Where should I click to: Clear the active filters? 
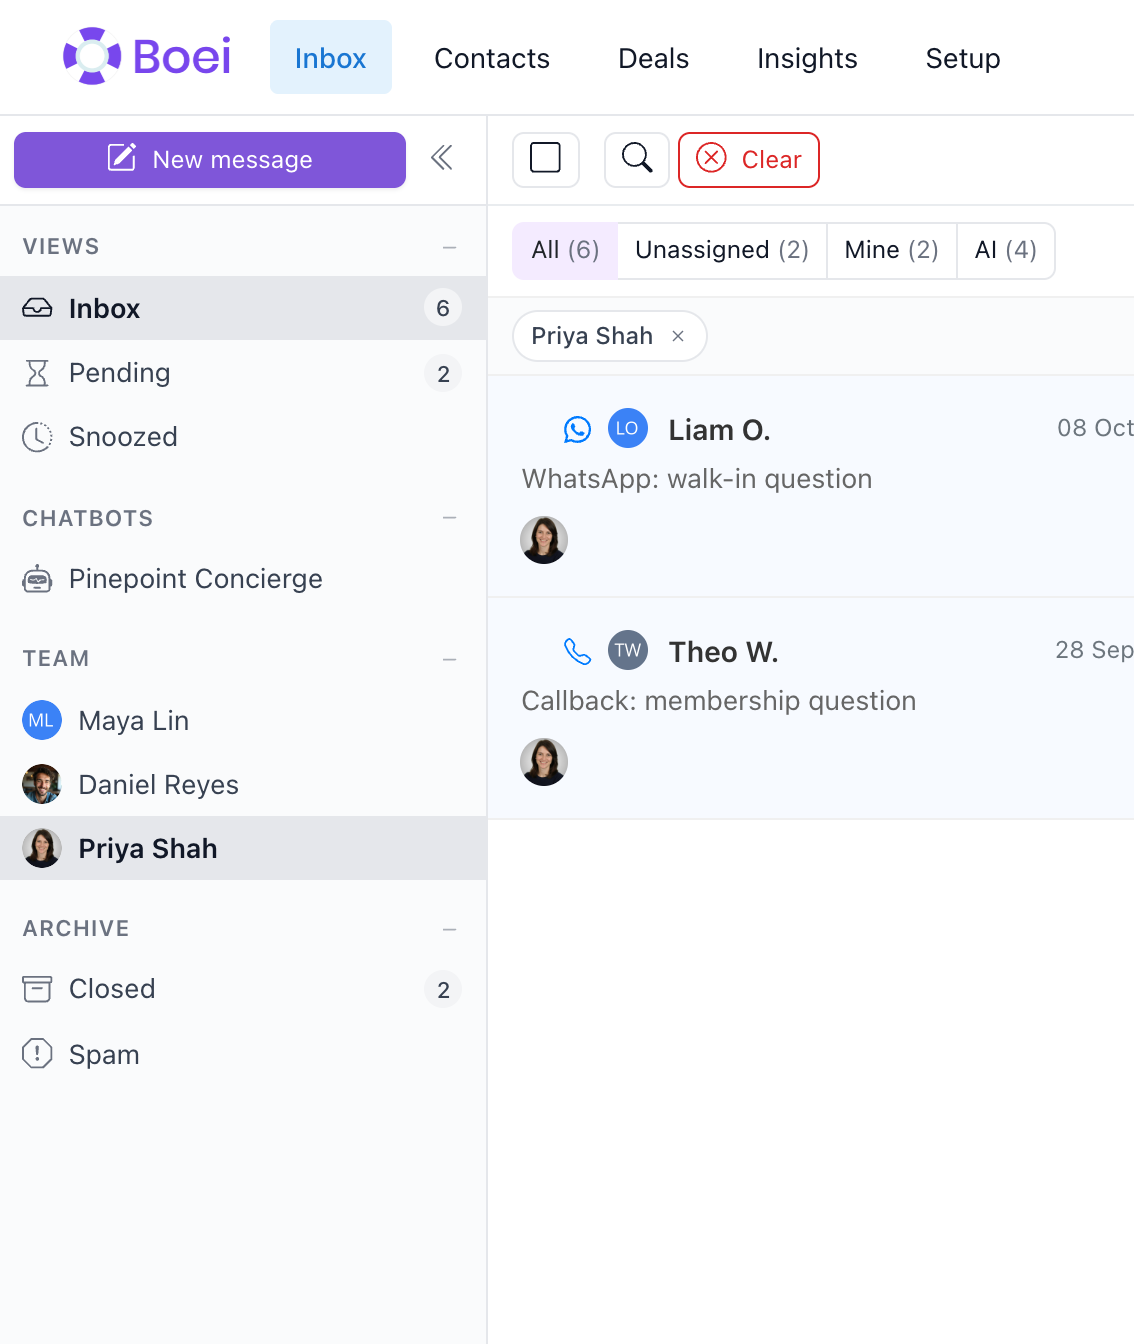749,160
